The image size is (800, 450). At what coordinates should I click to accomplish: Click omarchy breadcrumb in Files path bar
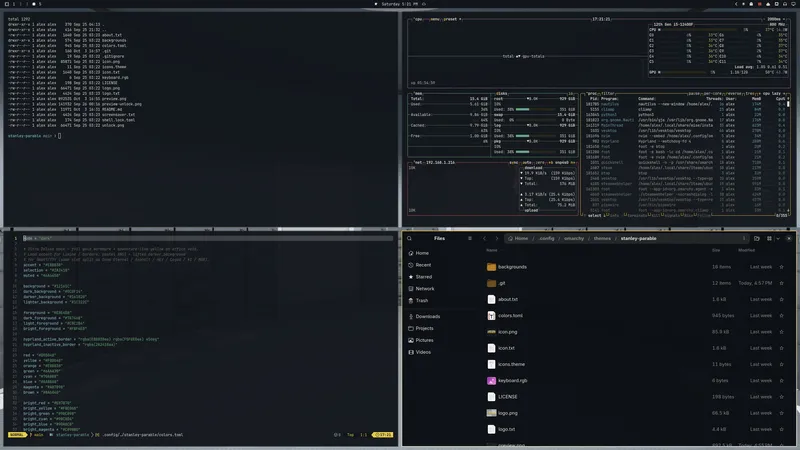click(574, 238)
